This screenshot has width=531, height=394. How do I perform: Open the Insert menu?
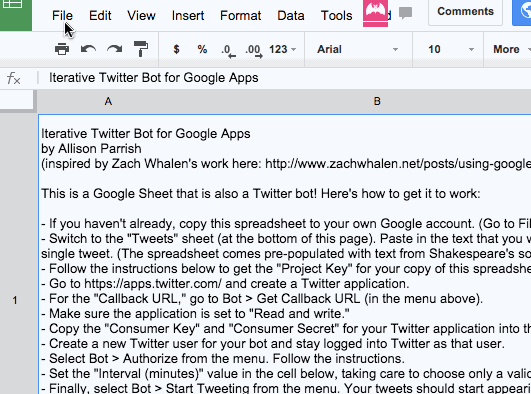[188, 16]
